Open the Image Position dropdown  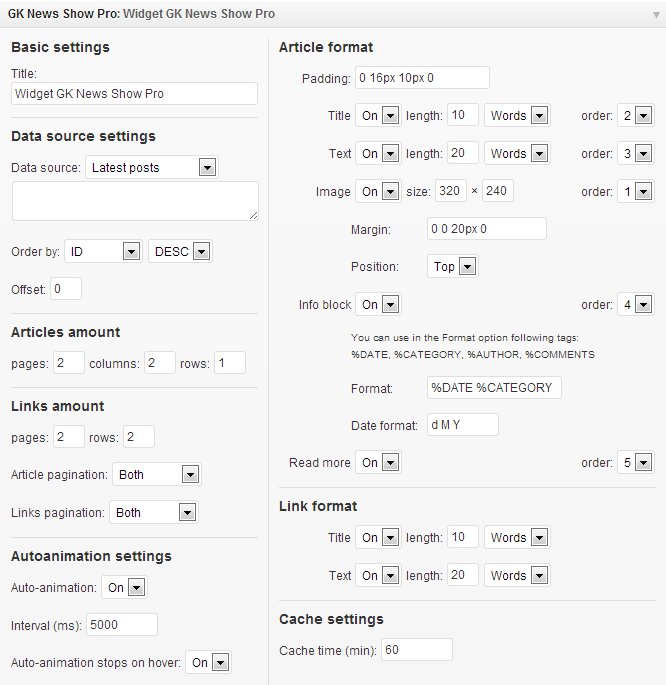click(452, 267)
